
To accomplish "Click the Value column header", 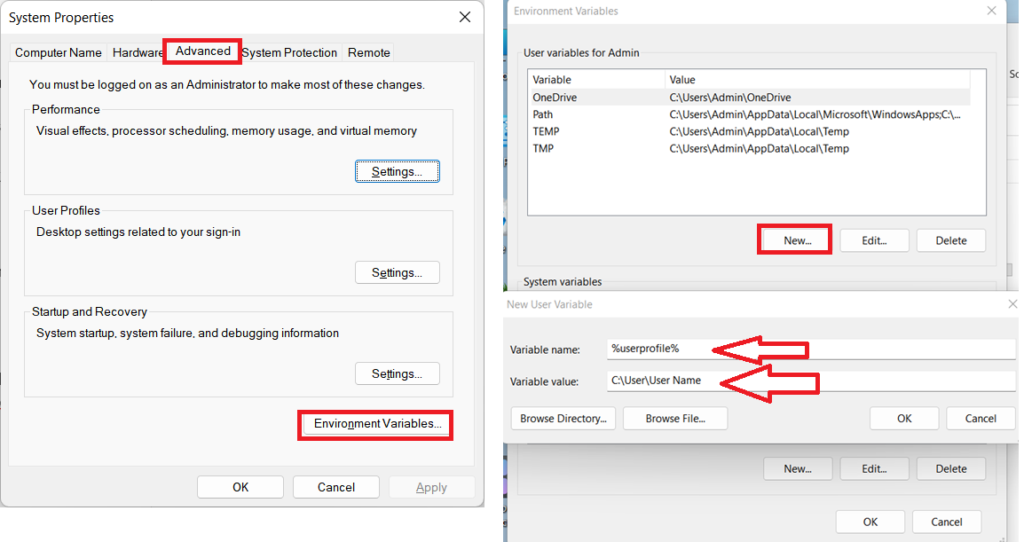I will coord(817,80).
